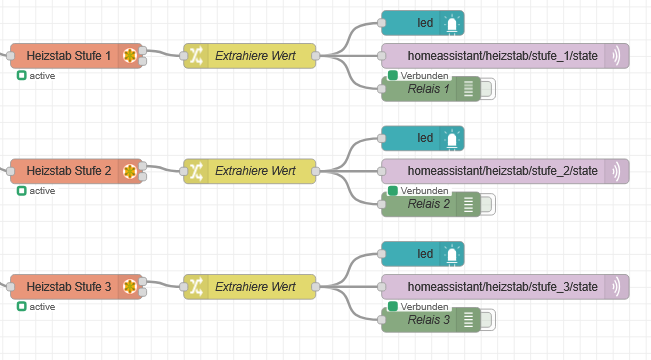
Task: Click the lower output port of Heizstab Stufe 1
Action: 142,61
